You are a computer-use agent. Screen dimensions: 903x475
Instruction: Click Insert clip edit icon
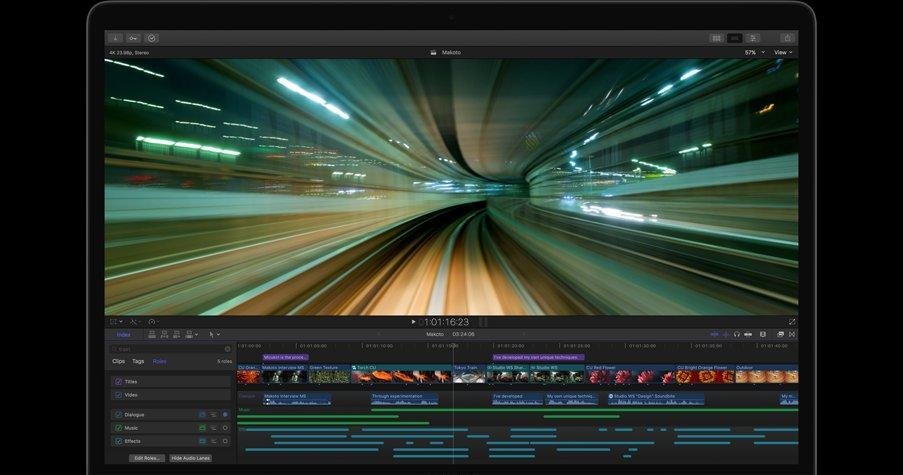pos(165,334)
